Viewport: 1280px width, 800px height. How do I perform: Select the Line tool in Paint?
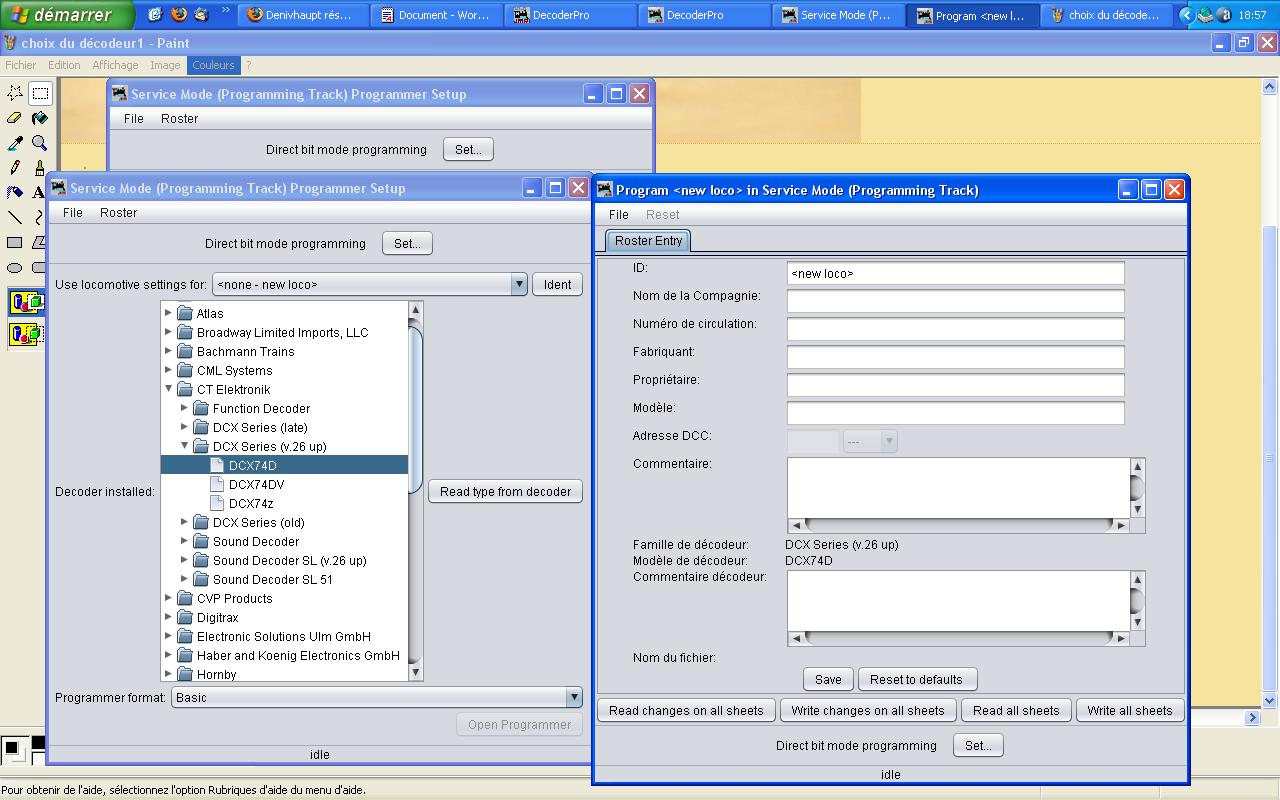coord(15,217)
